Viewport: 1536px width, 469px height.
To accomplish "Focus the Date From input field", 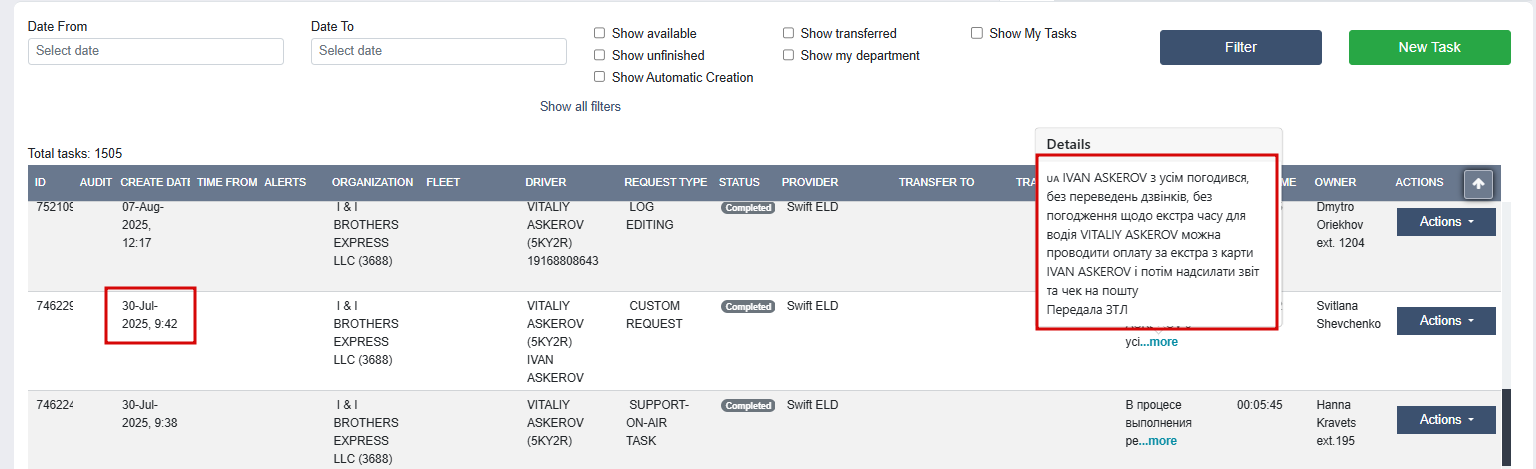I will [x=156, y=51].
